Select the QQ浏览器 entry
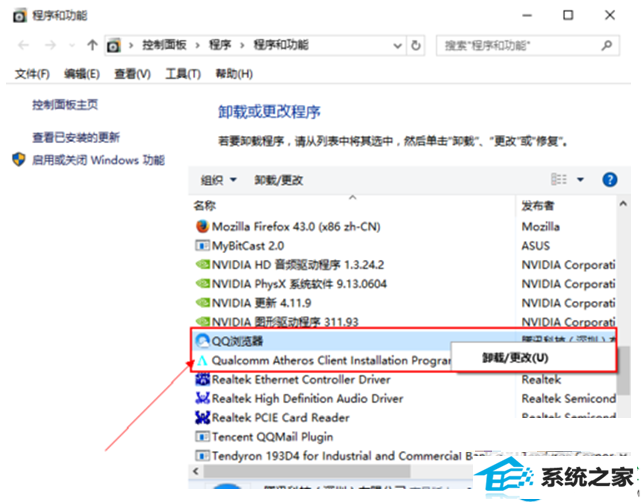Viewport: 642px width, 504px height. pos(237,341)
